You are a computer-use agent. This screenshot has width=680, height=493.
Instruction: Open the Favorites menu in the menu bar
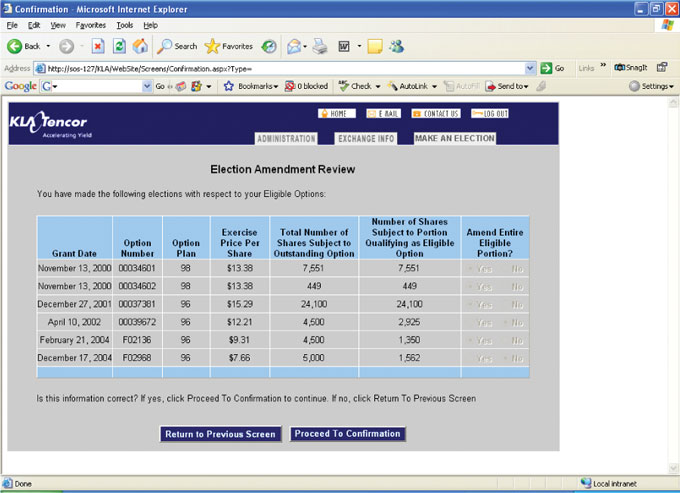click(91, 25)
